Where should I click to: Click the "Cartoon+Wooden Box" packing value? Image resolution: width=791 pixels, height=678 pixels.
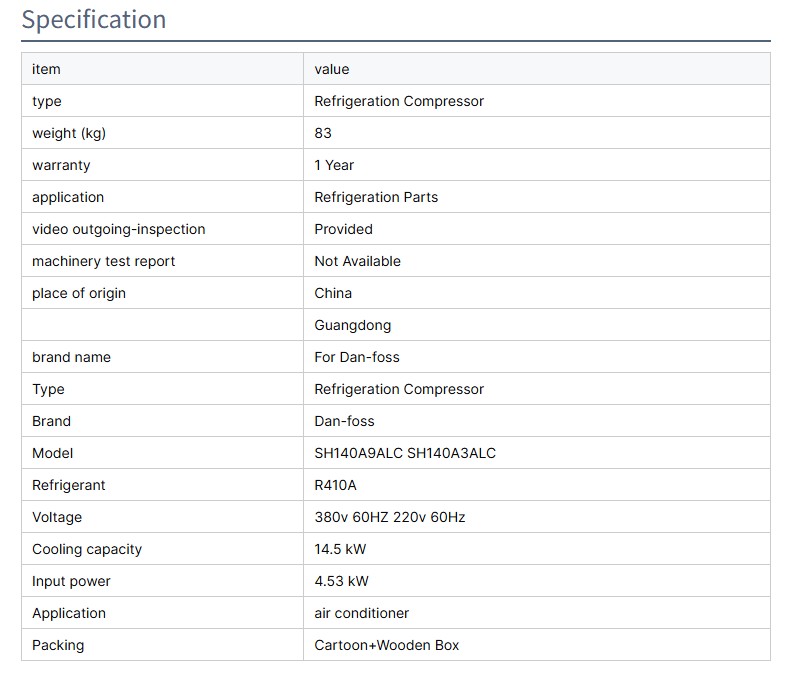[x=387, y=645]
